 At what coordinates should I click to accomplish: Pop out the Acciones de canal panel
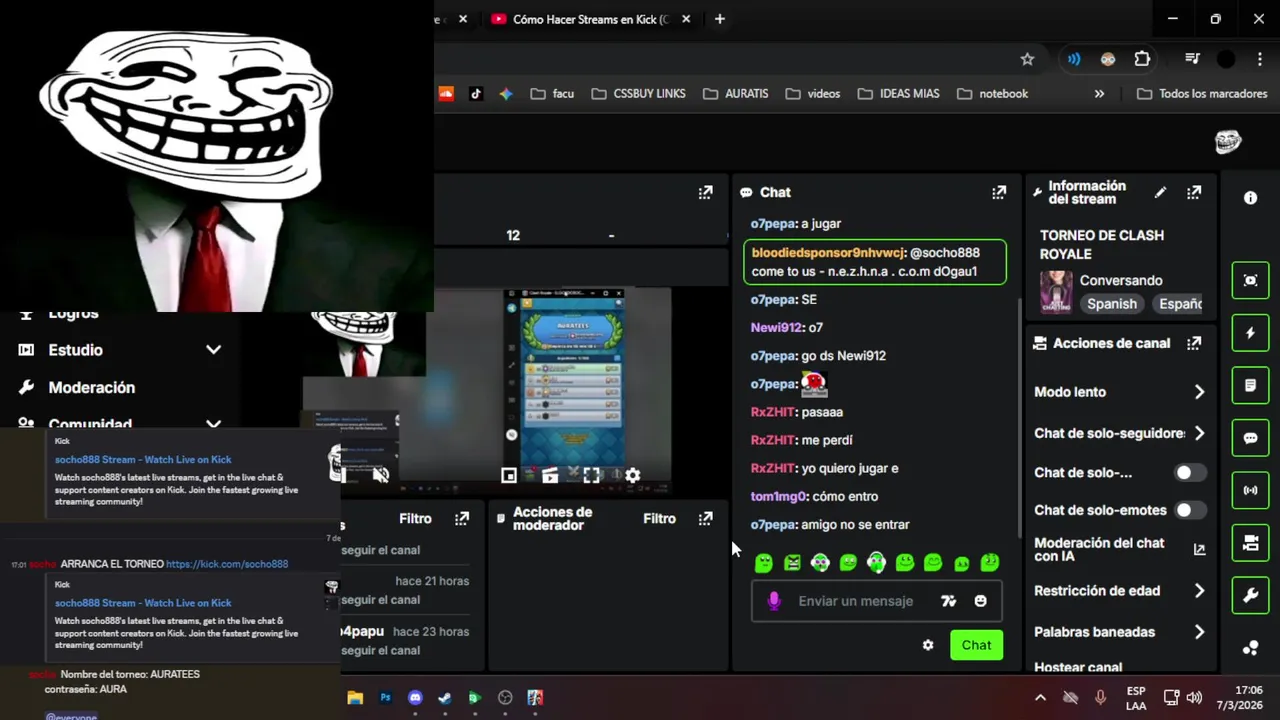1194,343
